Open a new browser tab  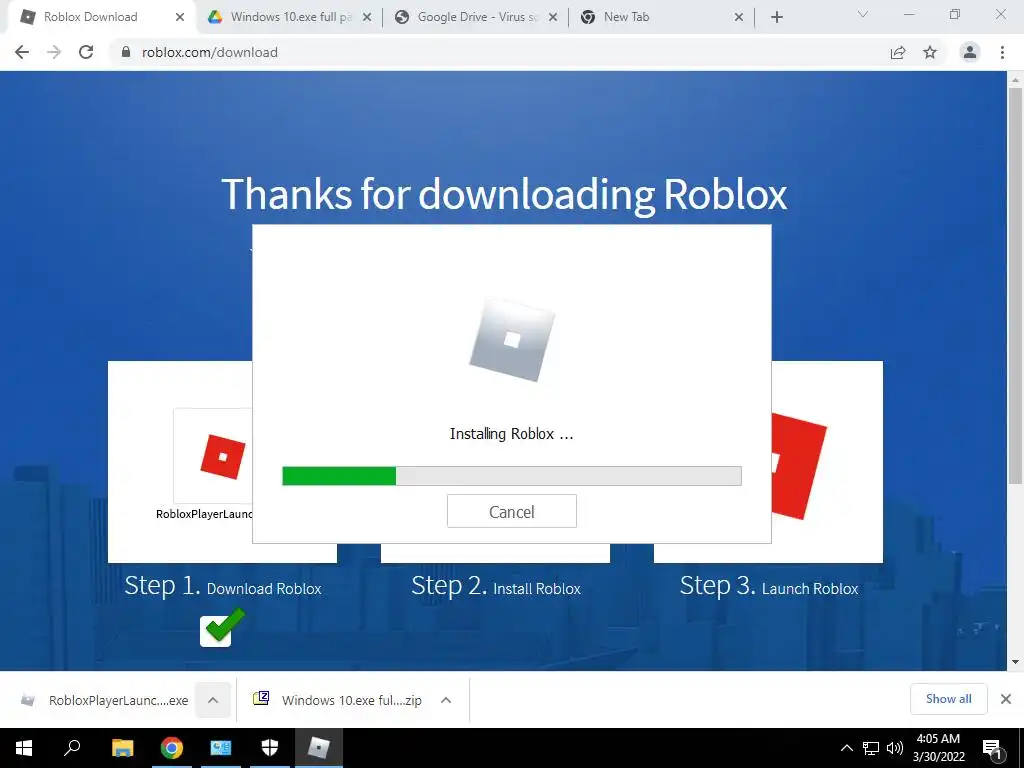776,17
